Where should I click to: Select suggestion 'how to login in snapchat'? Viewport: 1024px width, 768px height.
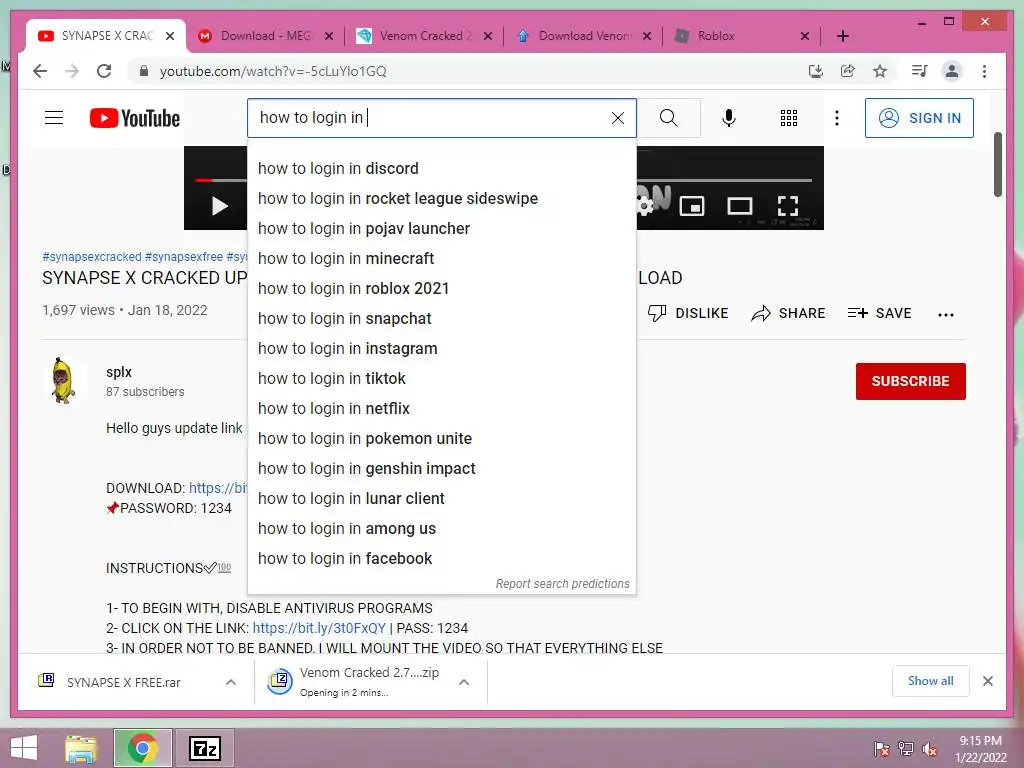coord(441,319)
